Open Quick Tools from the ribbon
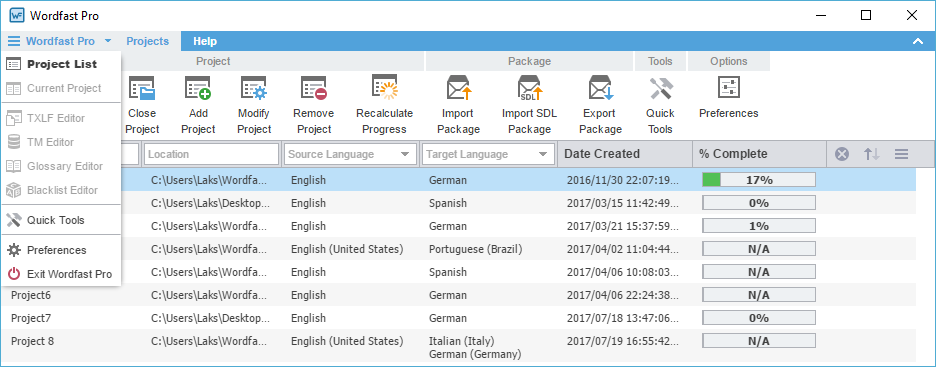 tap(660, 106)
